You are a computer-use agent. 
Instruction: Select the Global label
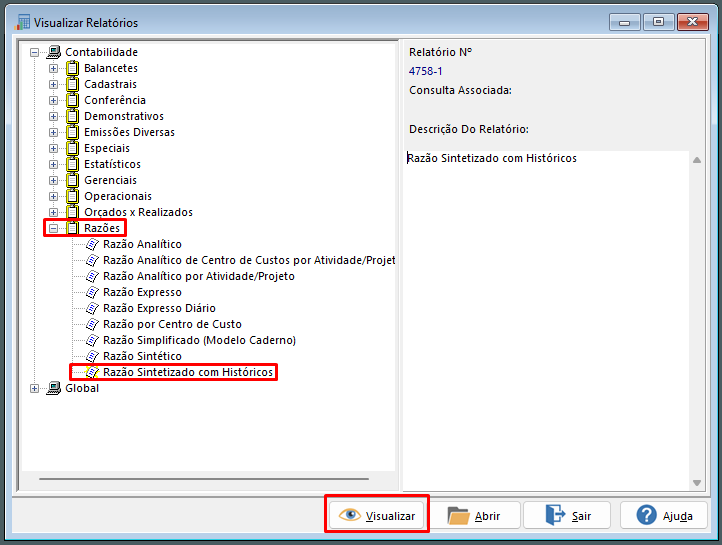coord(82,388)
